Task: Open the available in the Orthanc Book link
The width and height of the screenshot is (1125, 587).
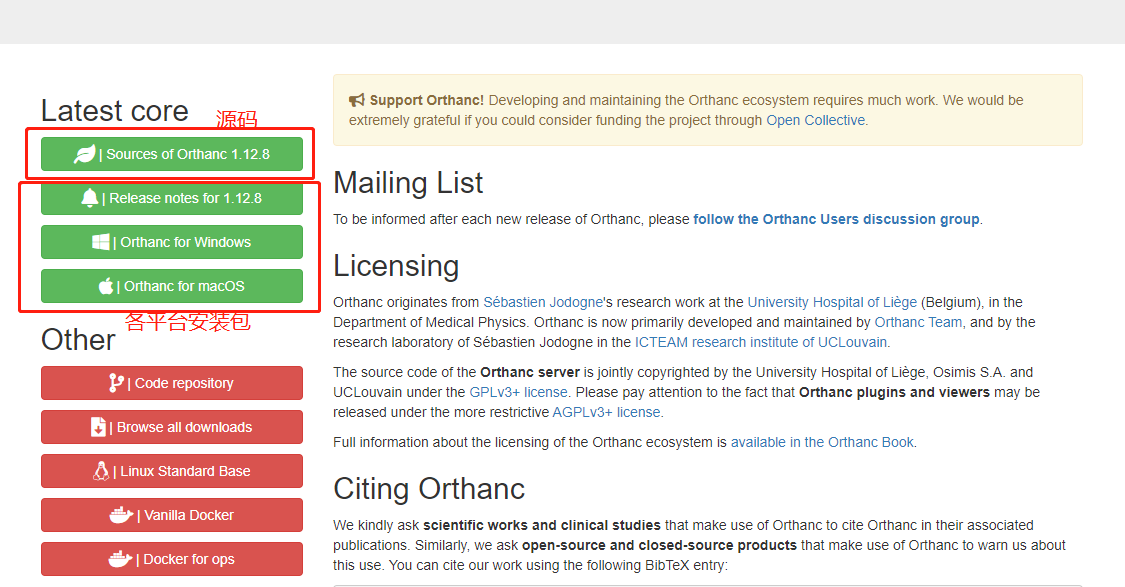Action: click(x=822, y=443)
